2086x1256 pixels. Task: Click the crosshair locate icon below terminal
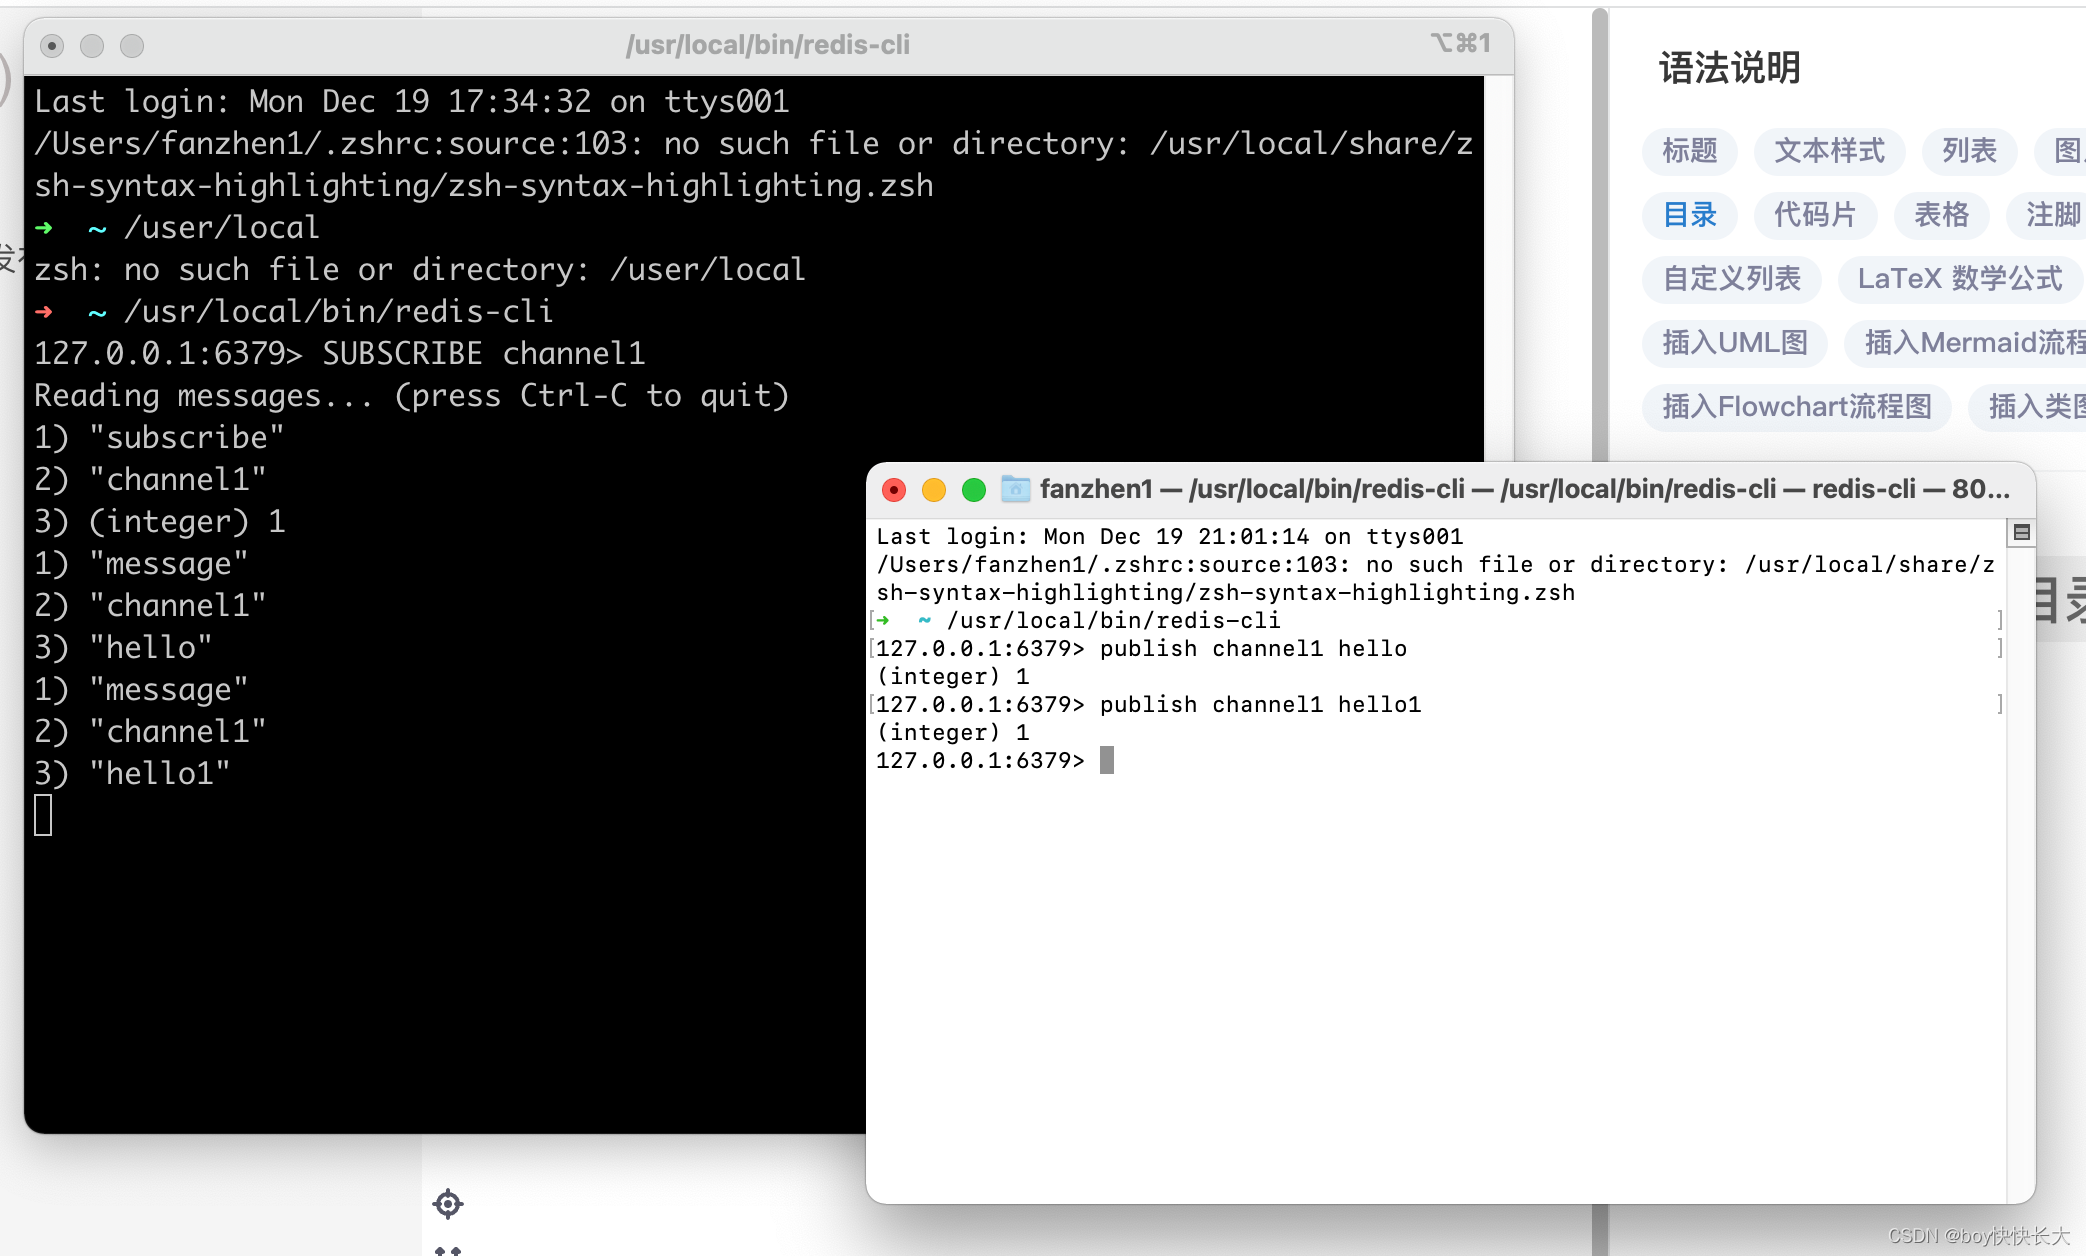pos(448,1203)
